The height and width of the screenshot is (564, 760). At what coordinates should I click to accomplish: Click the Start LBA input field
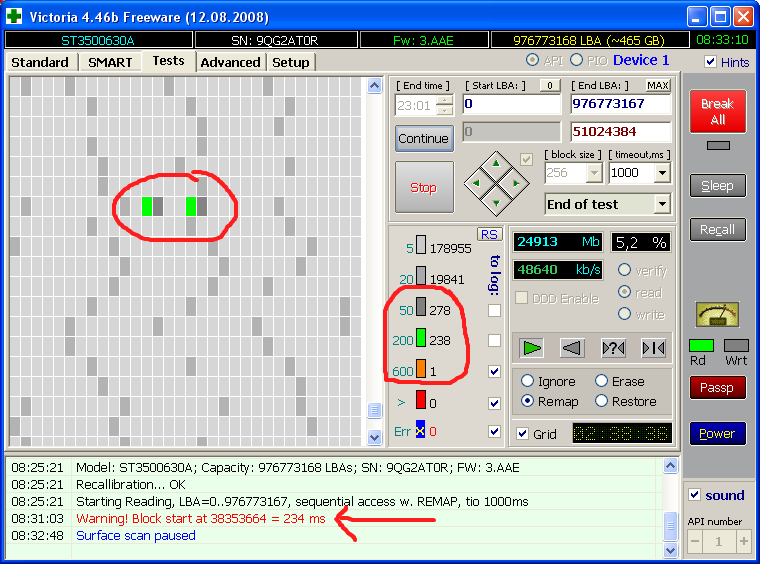512,104
